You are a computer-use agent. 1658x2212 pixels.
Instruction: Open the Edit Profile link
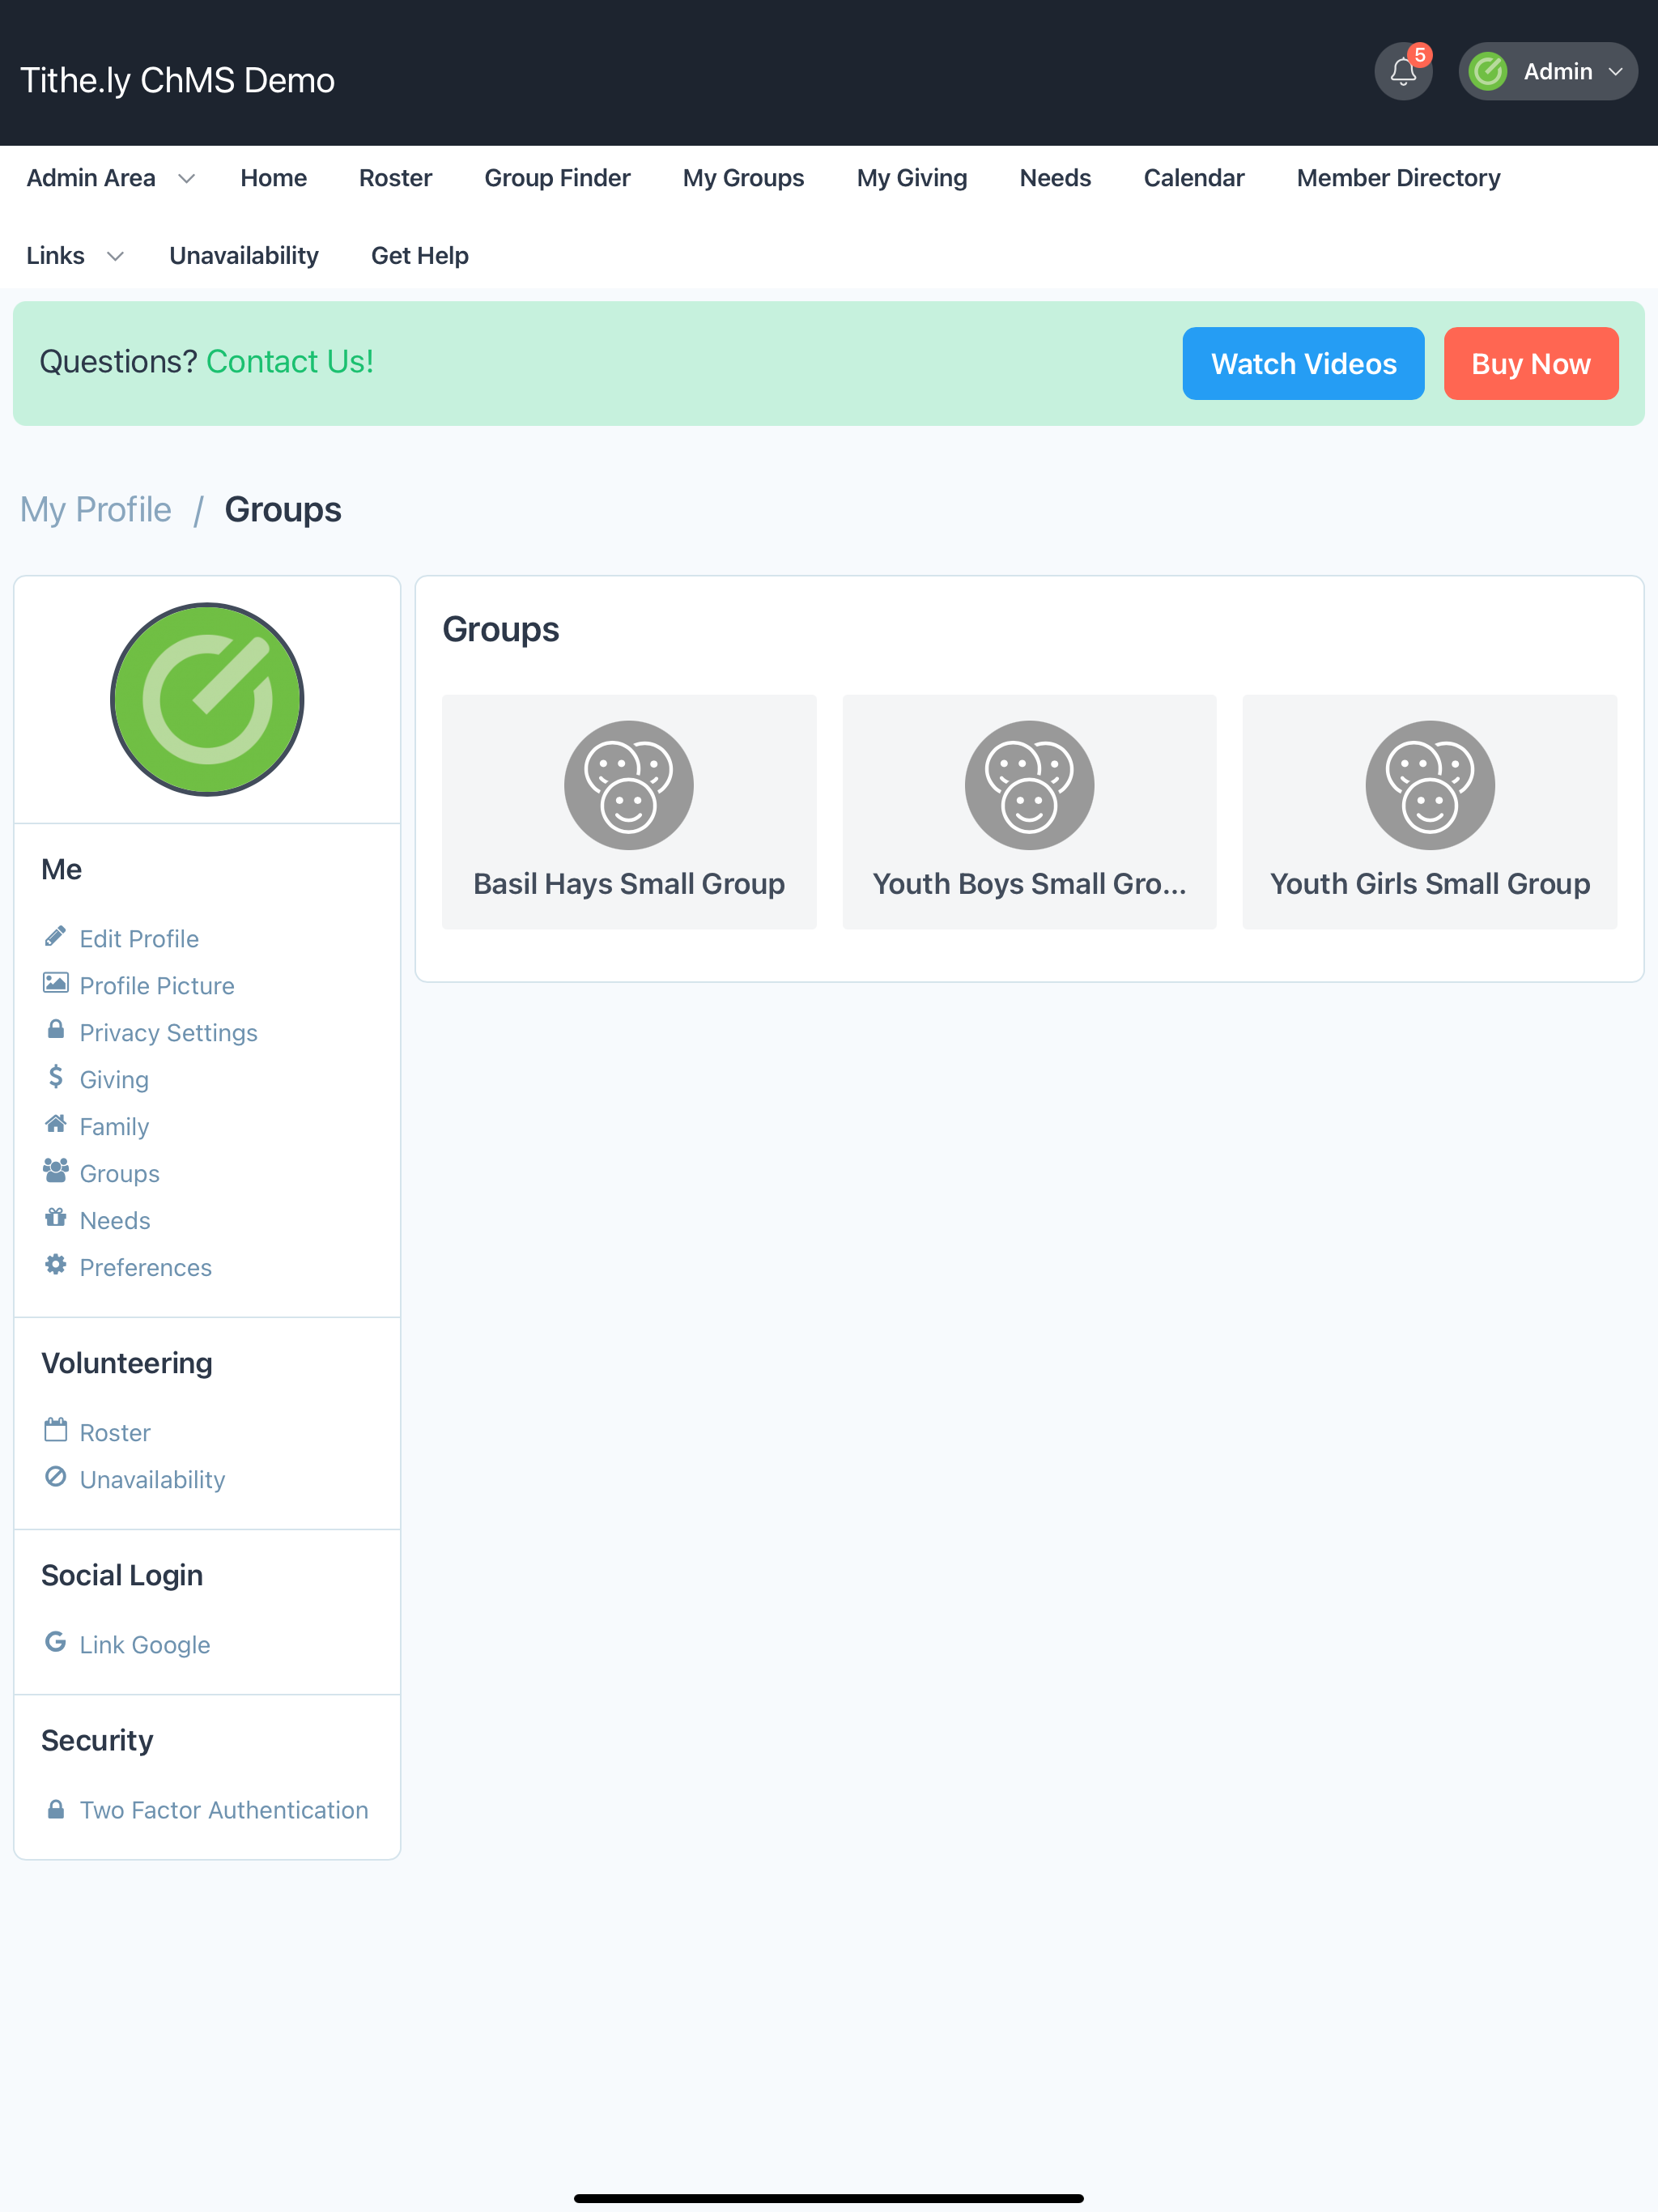click(x=139, y=939)
